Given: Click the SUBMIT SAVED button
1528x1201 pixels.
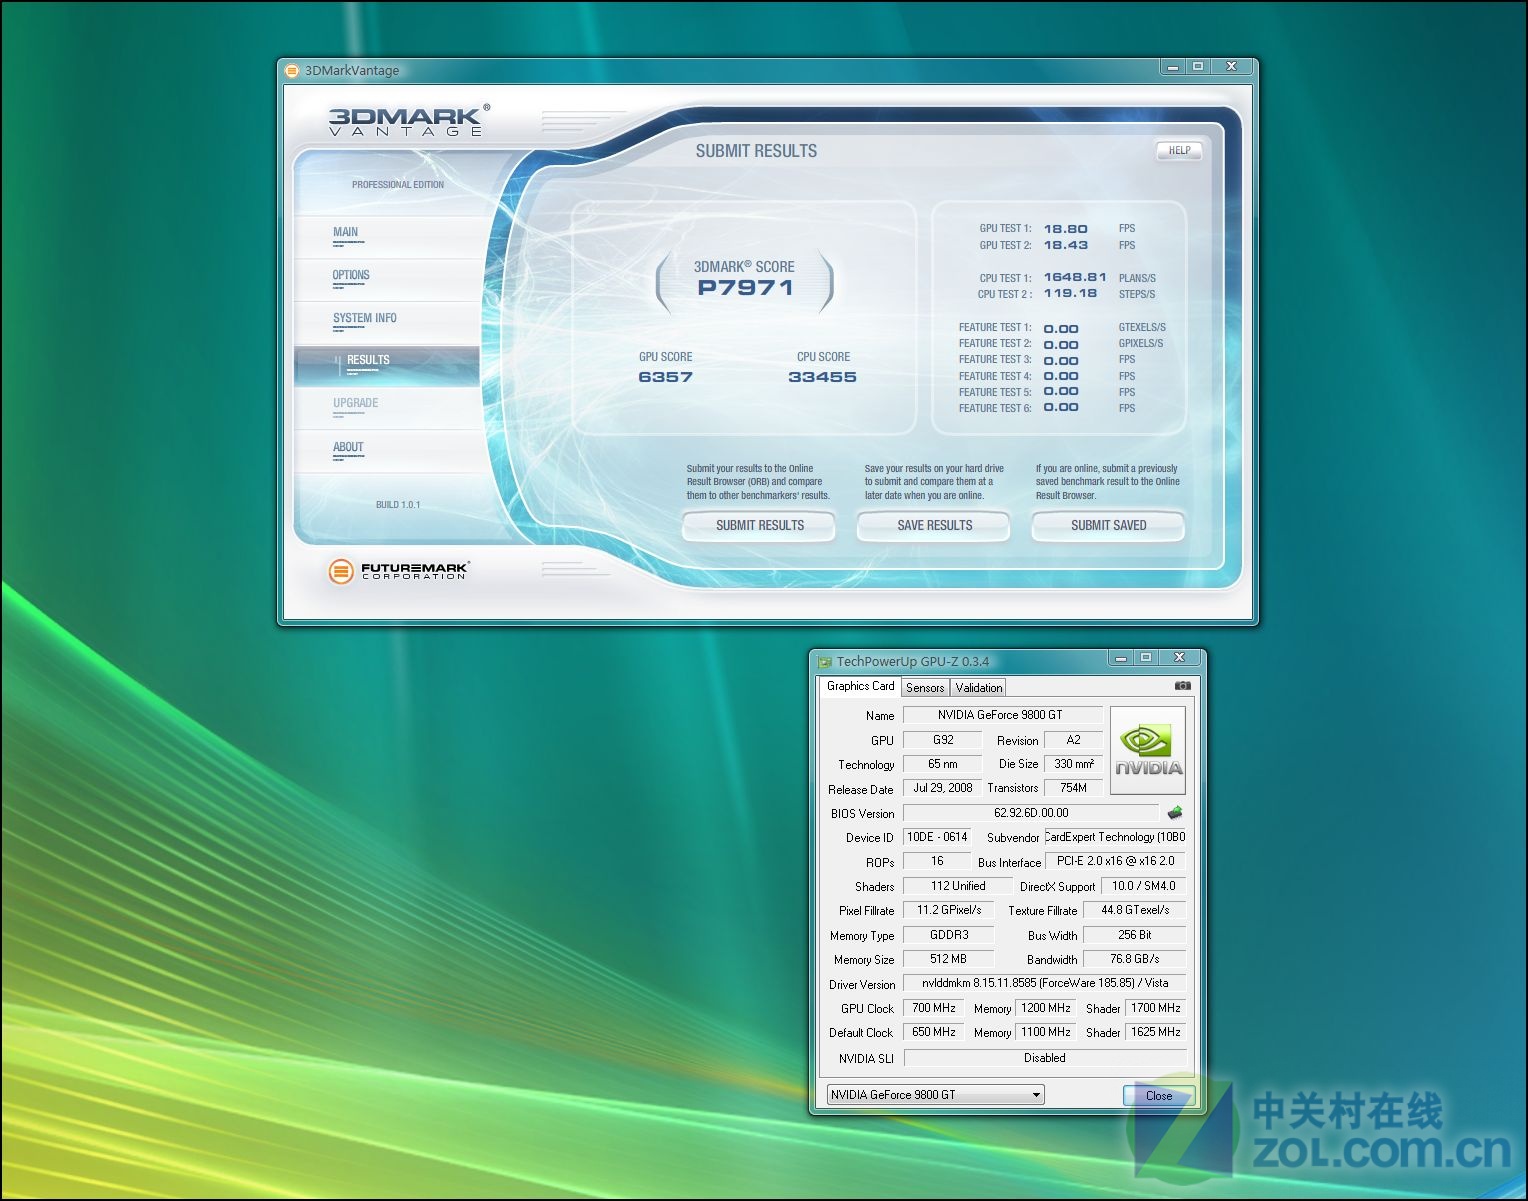Looking at the screenshot, I should tap(1108, 525).
